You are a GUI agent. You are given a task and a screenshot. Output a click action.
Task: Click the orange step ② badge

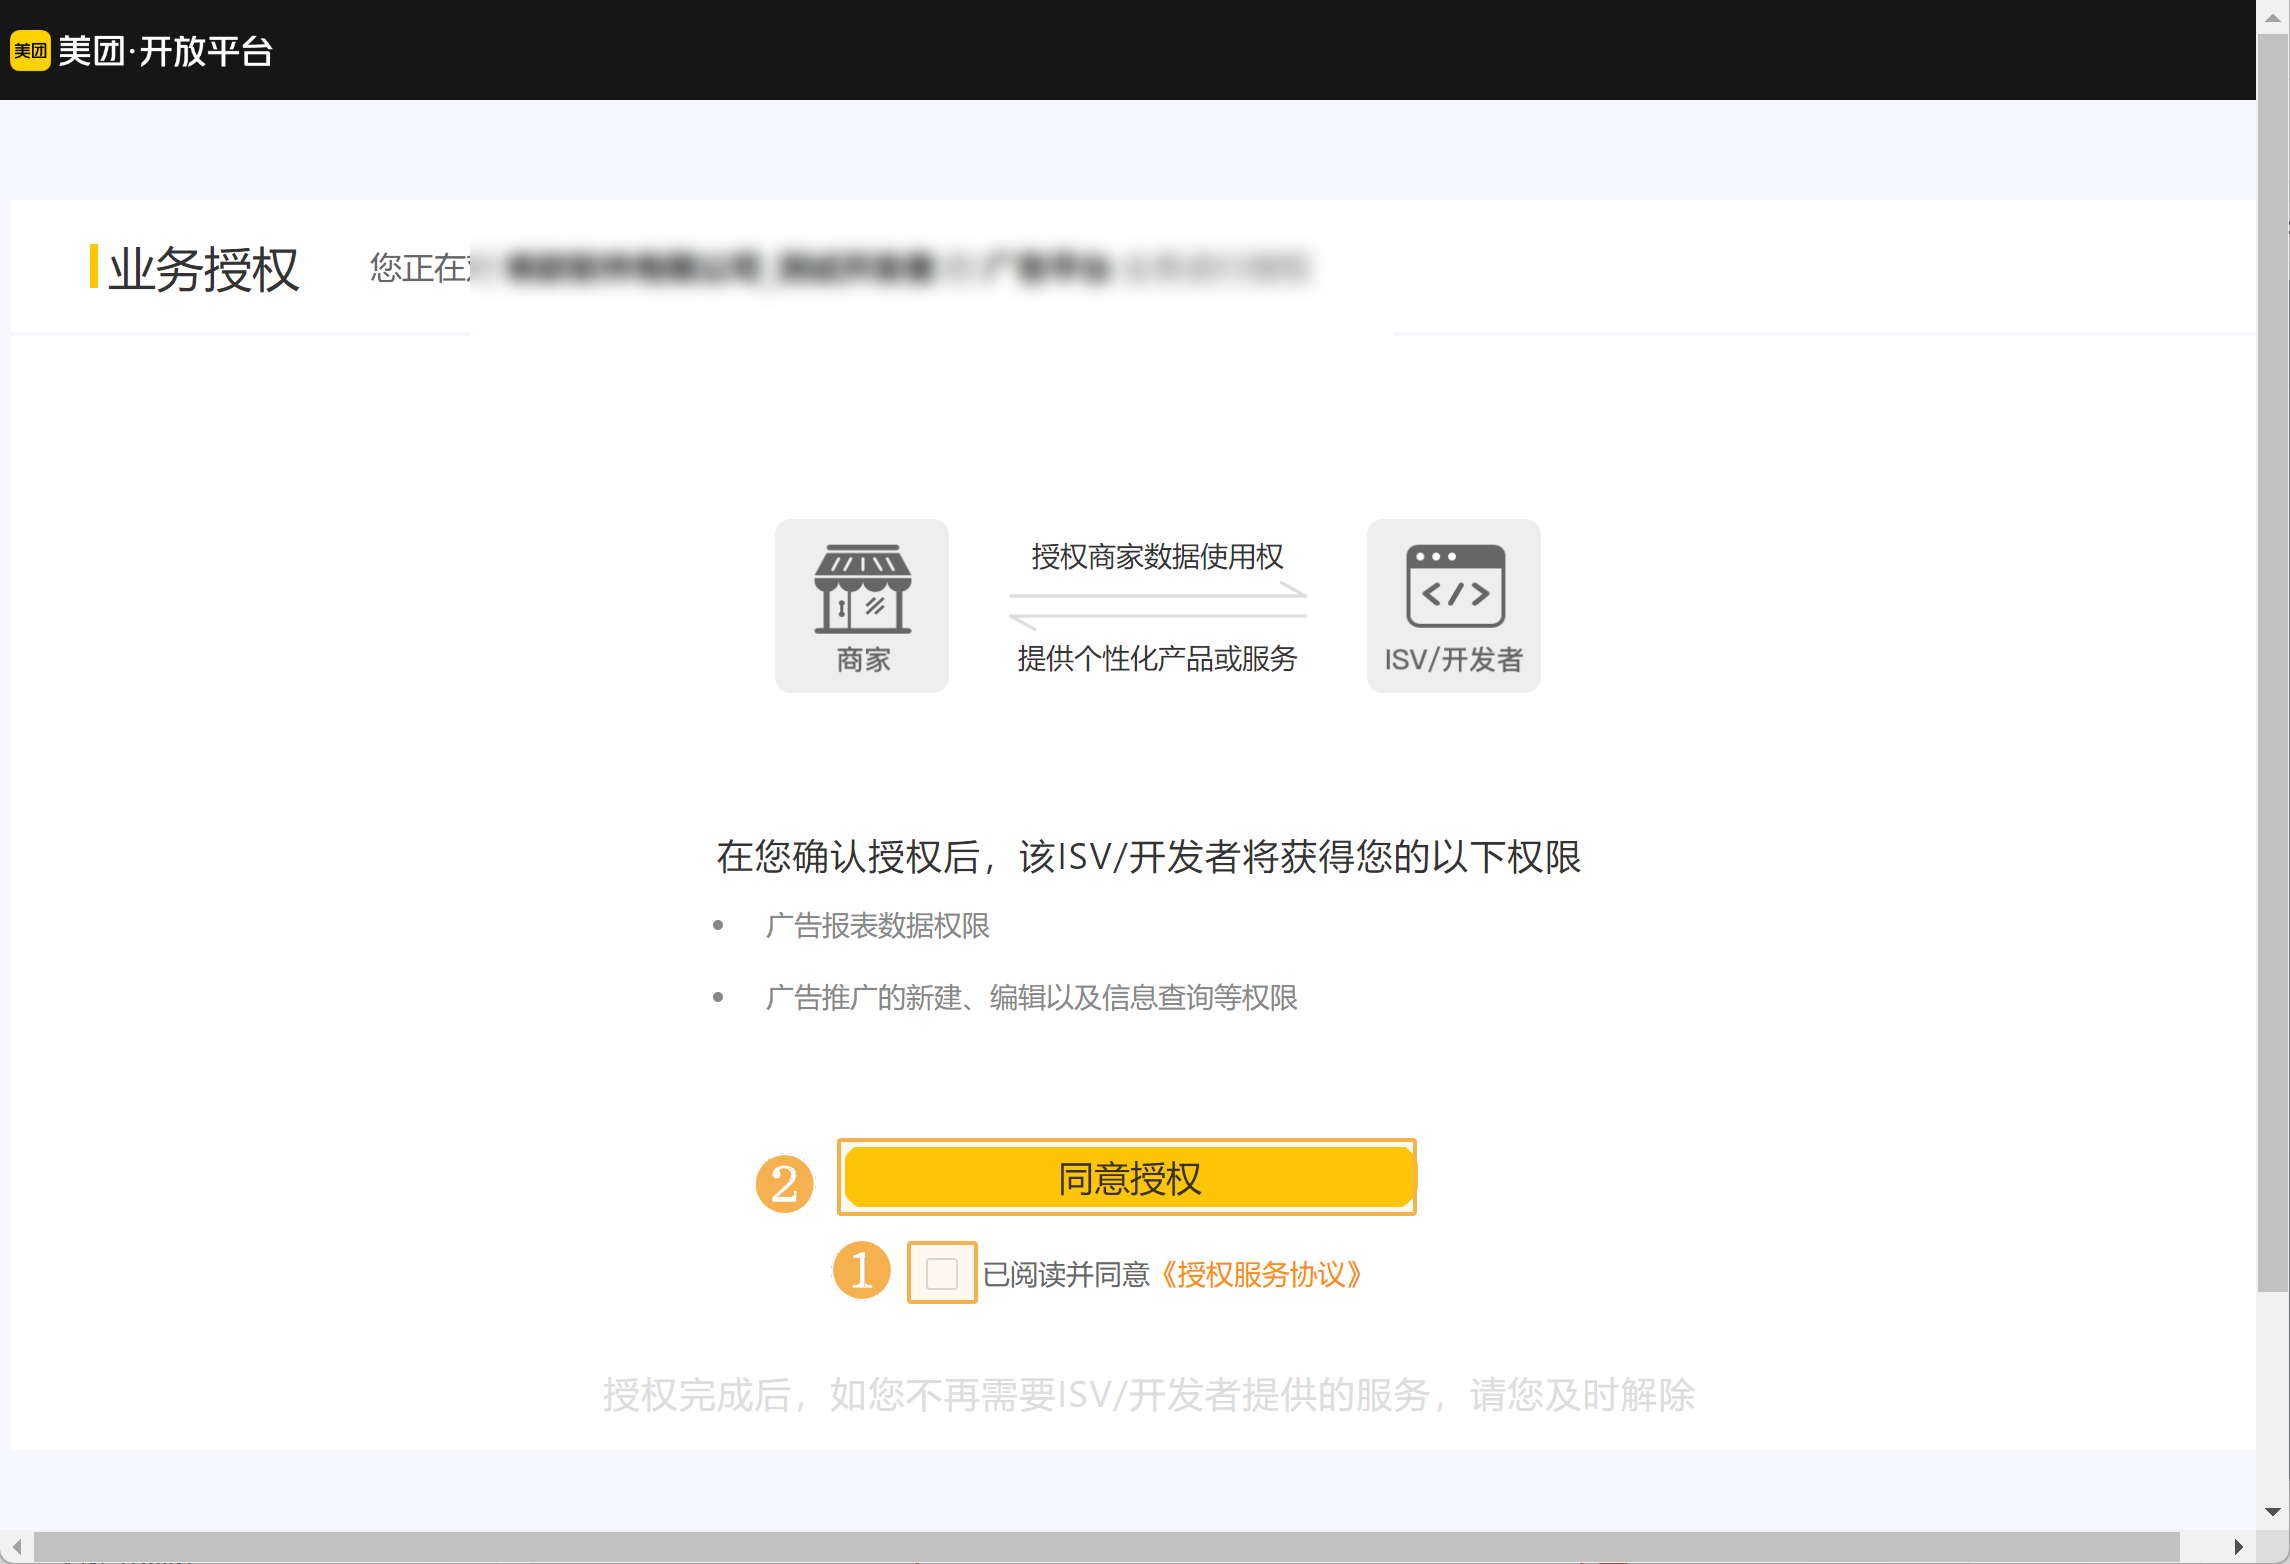pyautogui.click(x=786, y=1183)
